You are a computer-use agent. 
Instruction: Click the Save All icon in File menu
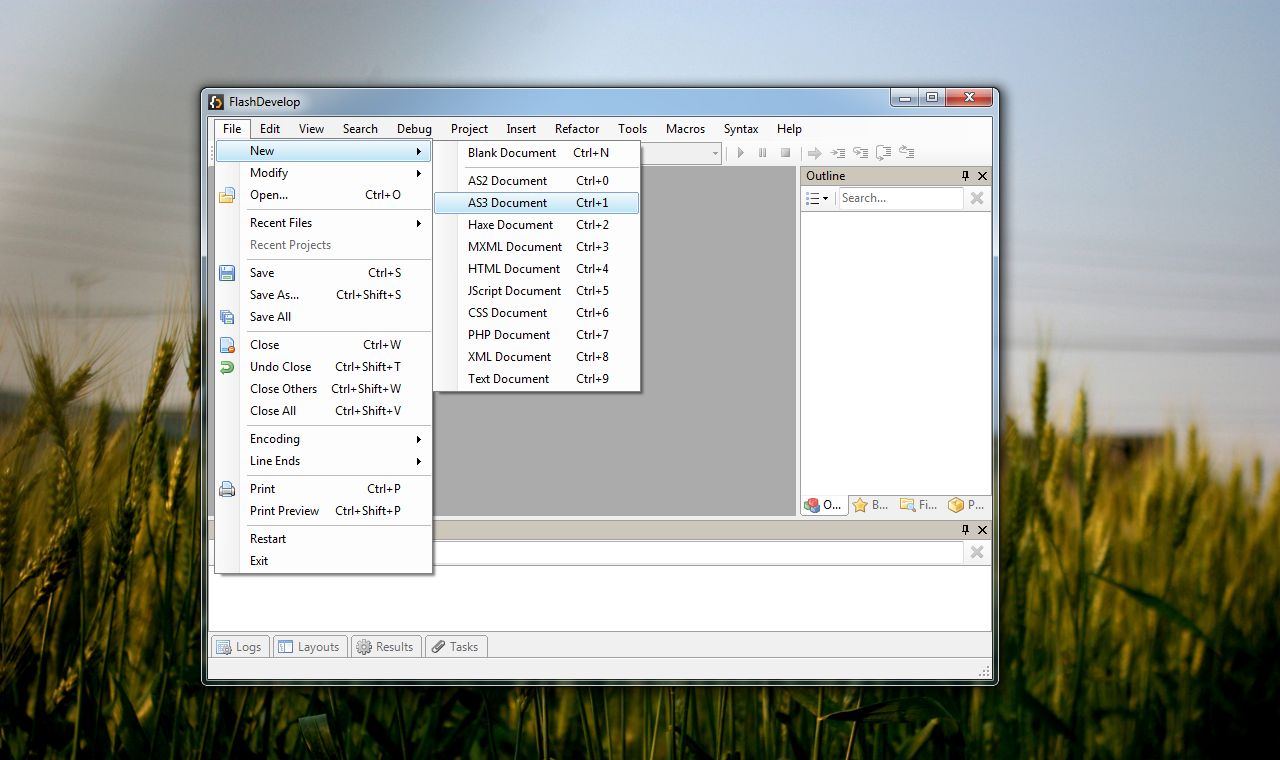click(227, 317)
